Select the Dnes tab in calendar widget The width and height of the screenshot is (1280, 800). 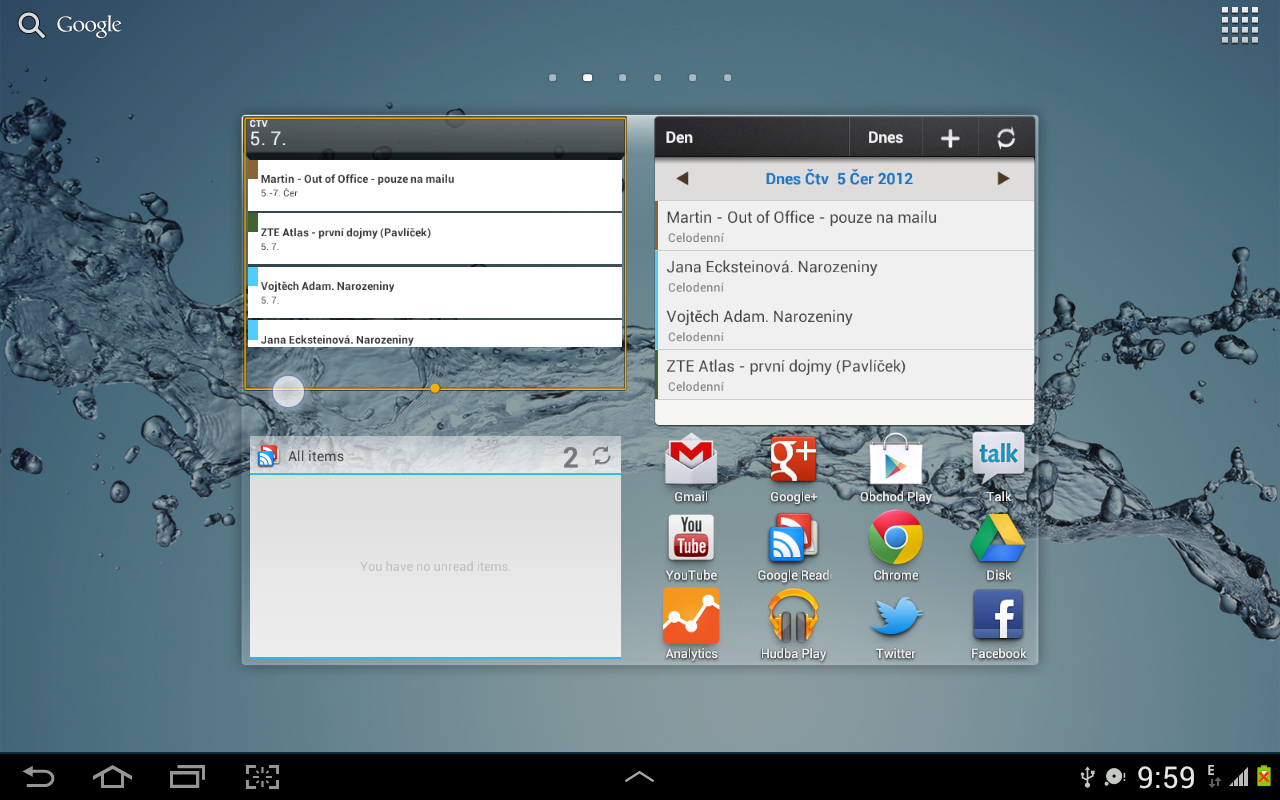[885, 137]
